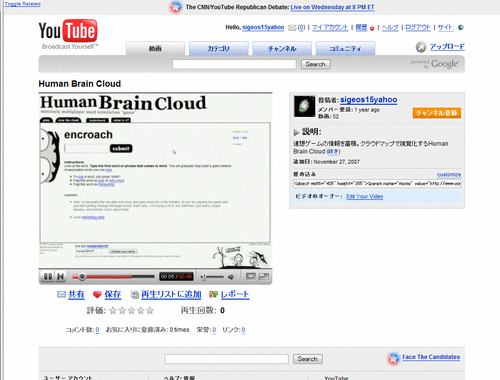500x380 pixels.
Task: Click the リンク count 0 link
Action: [243, 330]
